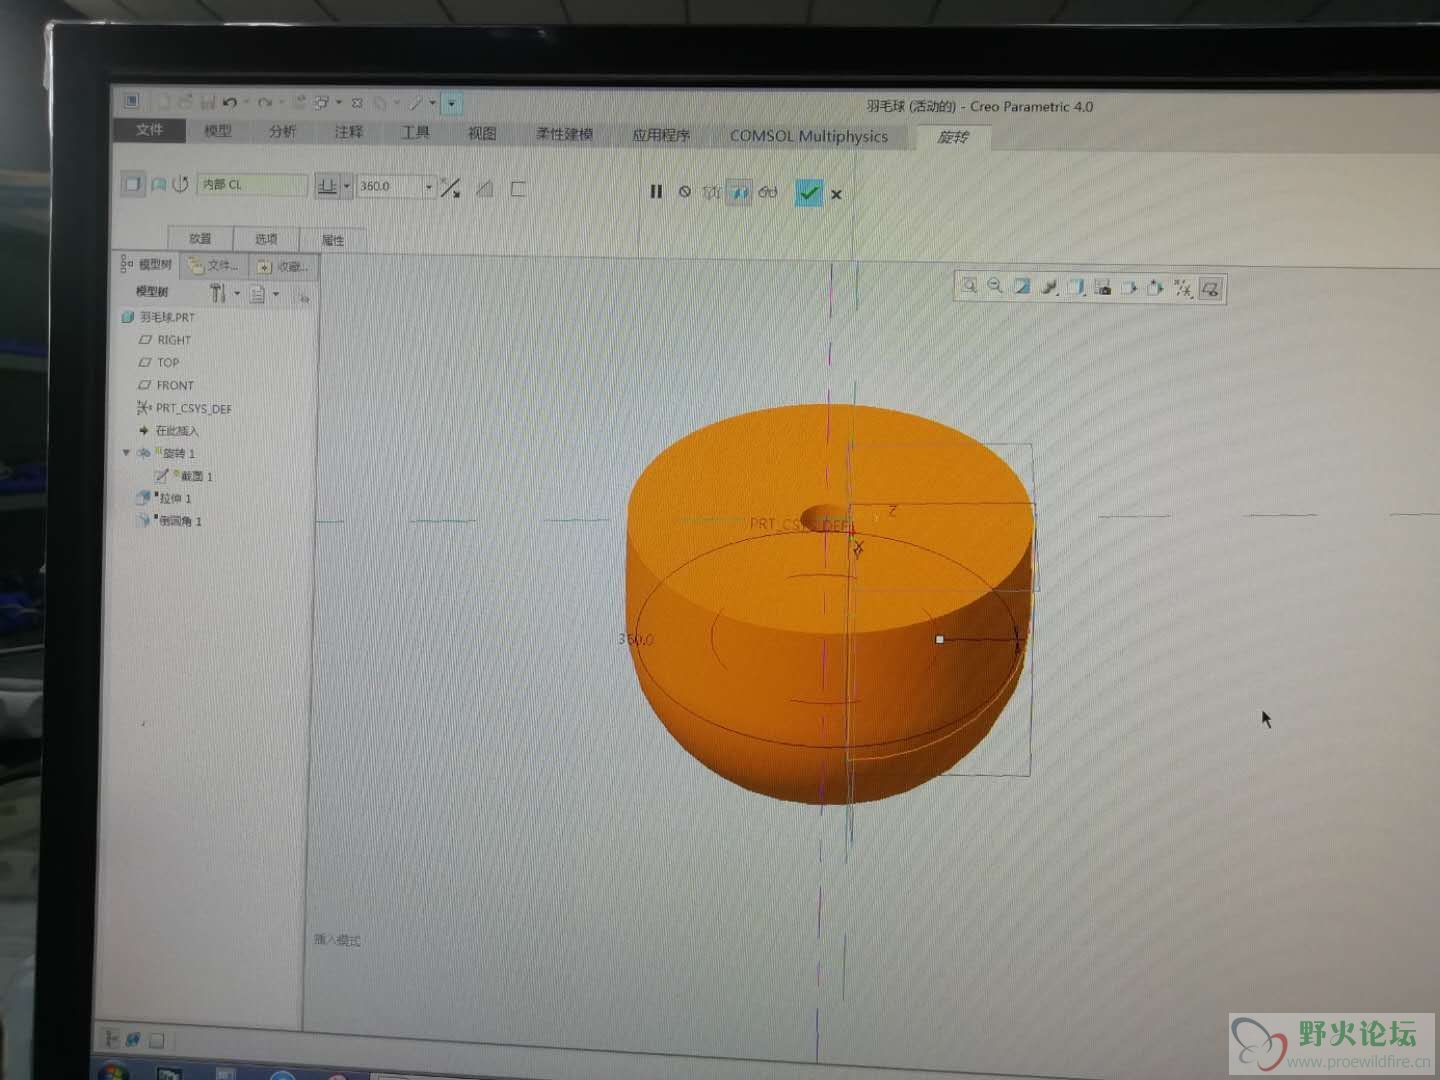Image resolution: width=1440 pixels, height=1080 pixels.
Task: Select the 拉伸 1 extrude feature
Action: (163, 498)
